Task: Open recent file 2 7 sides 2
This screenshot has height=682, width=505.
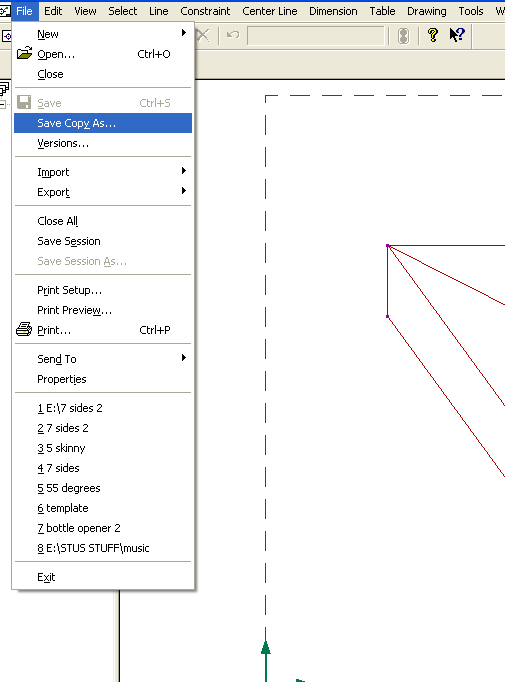Action: click(103, 428)
